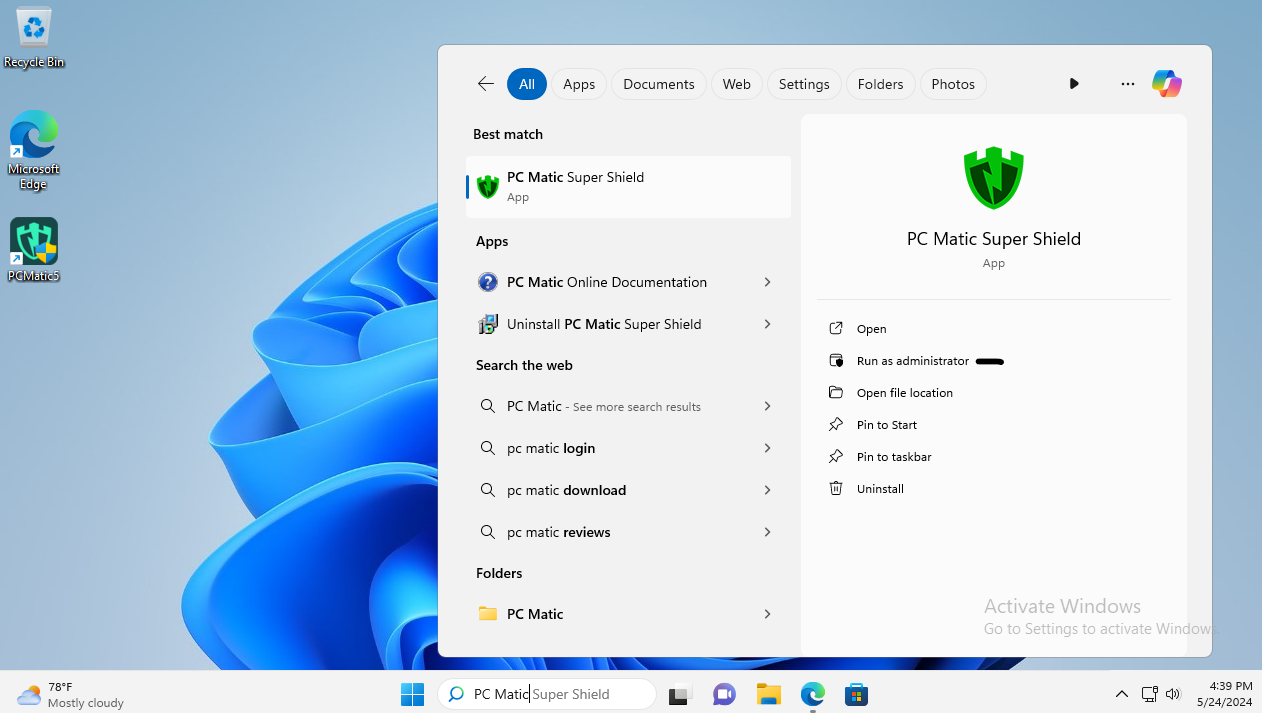
Task: Click the Windows Start button
Action: [x=412, y=694]
